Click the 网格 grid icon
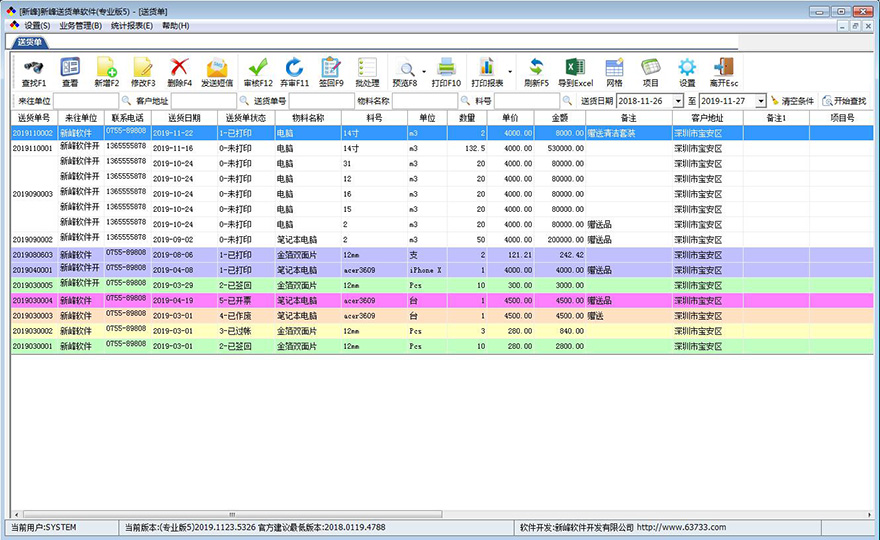The width and height of the screenshot is (880, 540). point(614,67)
